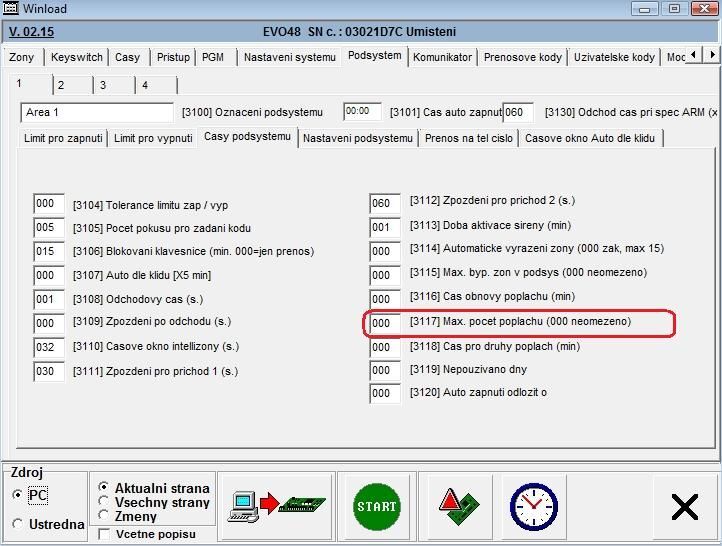Click the Winload title bar app icon
The image size is (722, 546).
pos(11,9)
